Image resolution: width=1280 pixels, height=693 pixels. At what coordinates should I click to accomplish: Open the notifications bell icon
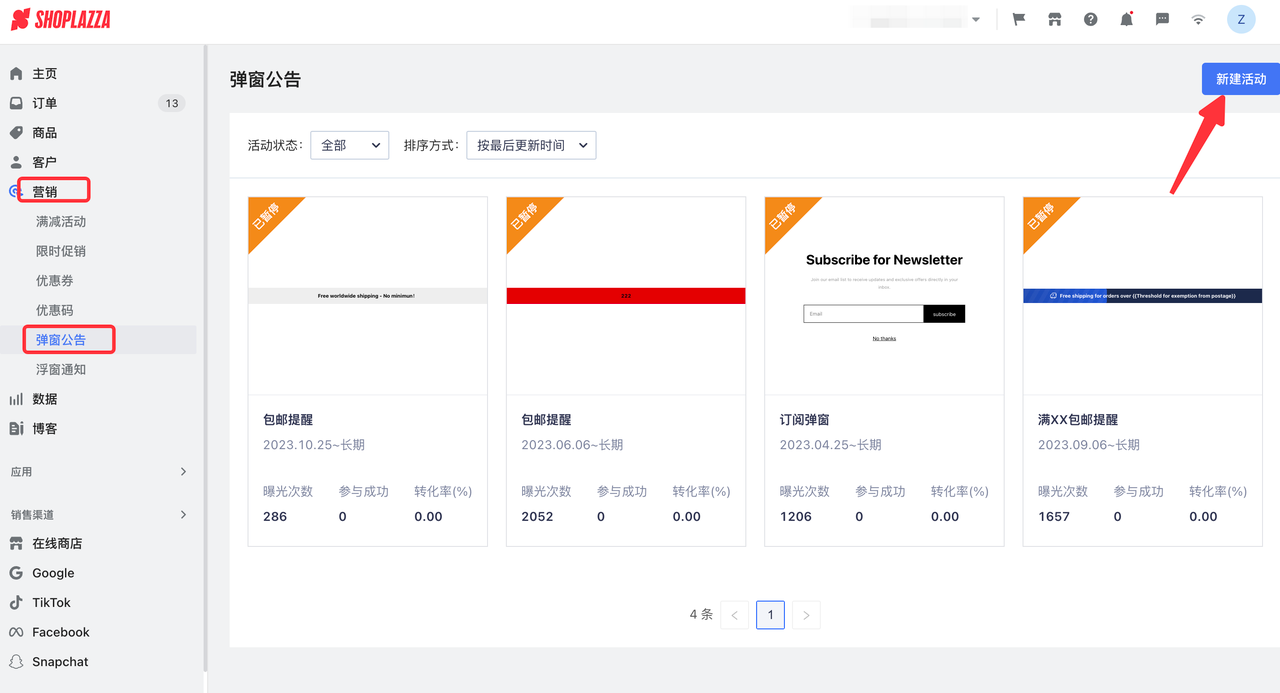tap(1126, 18)
